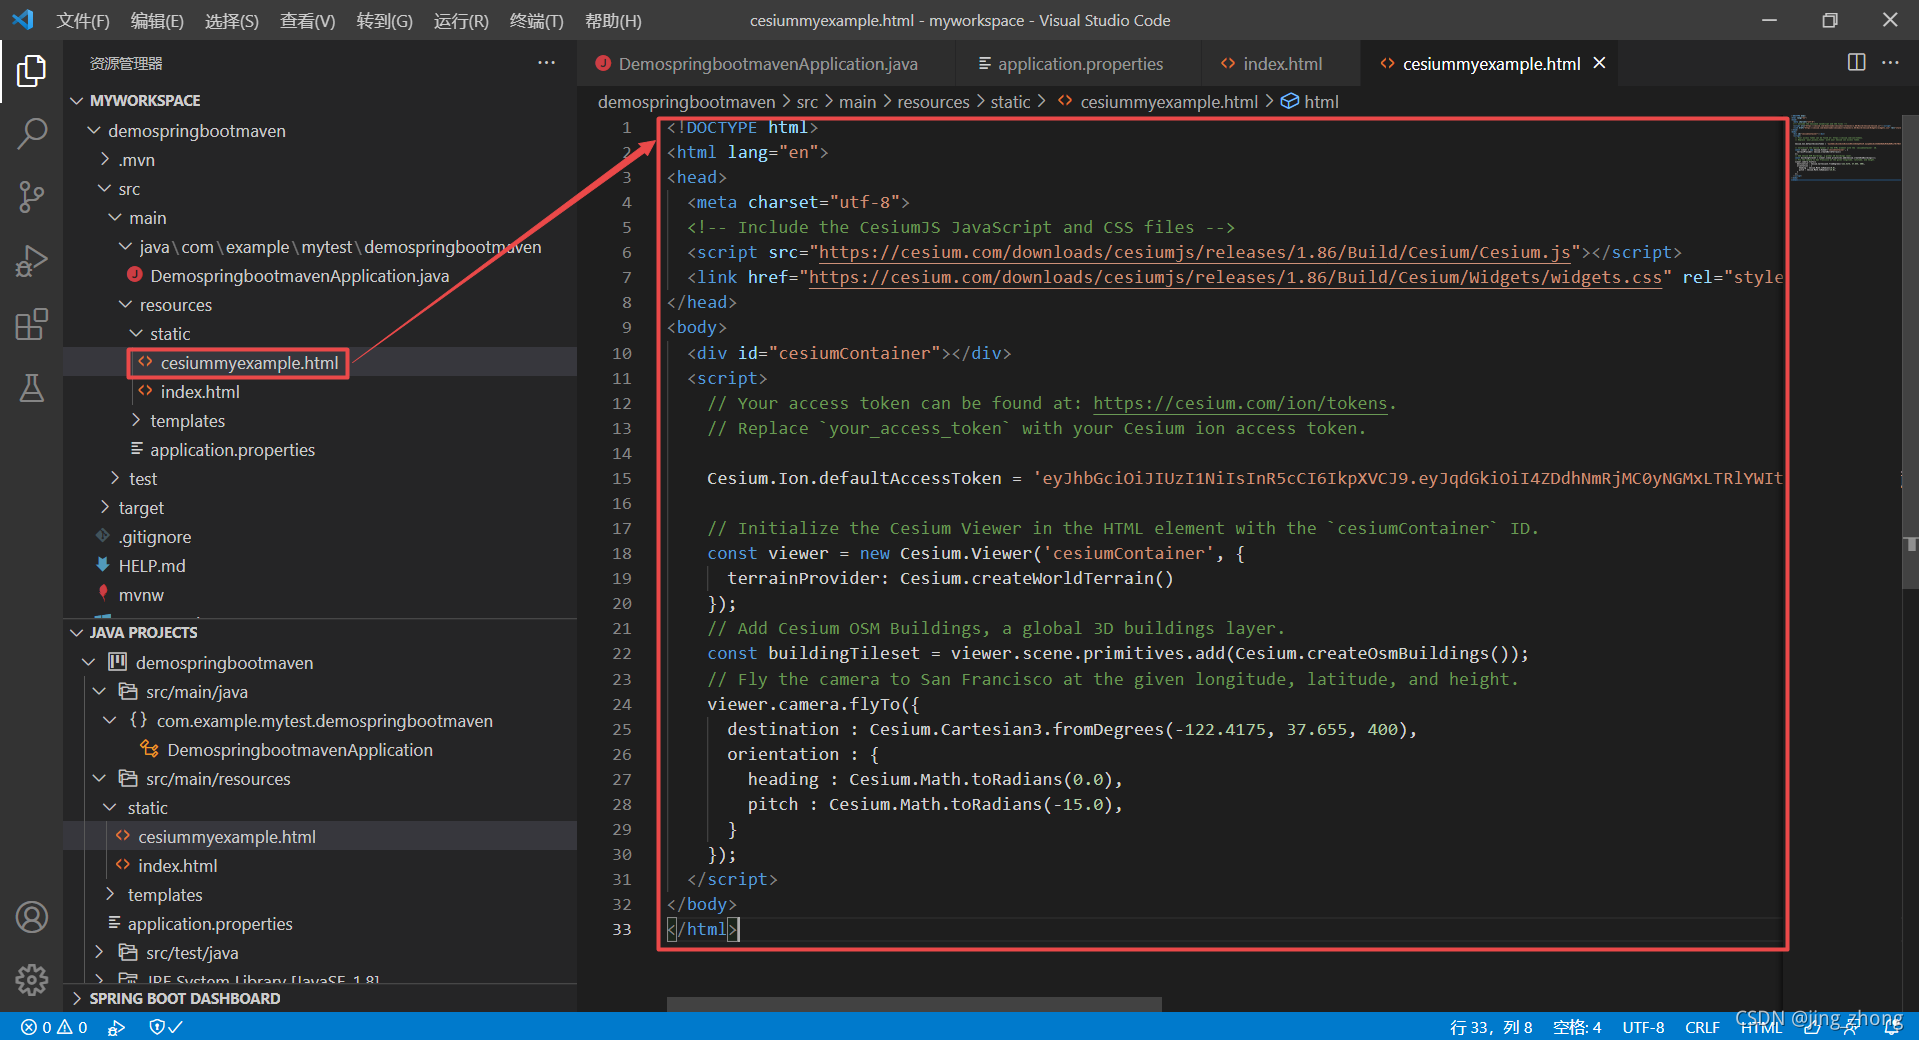Expand the SPRING BOOT DASHBOARD section
This screenshot has width=1919, height=1040.
[184, 999]
